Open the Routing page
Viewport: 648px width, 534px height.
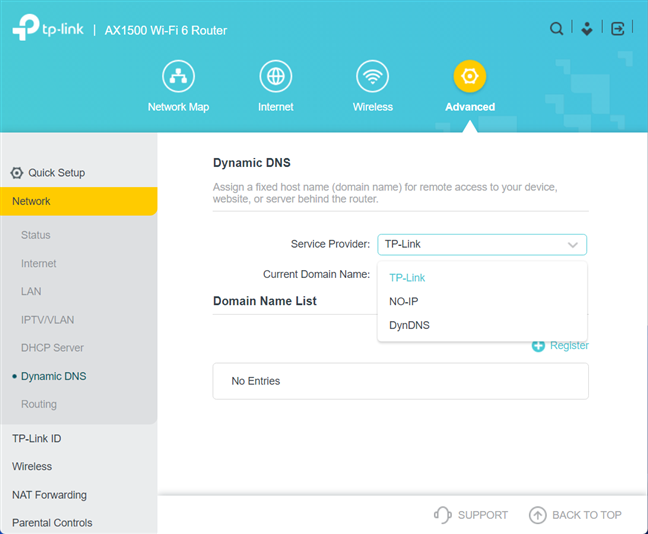(39, 404)
